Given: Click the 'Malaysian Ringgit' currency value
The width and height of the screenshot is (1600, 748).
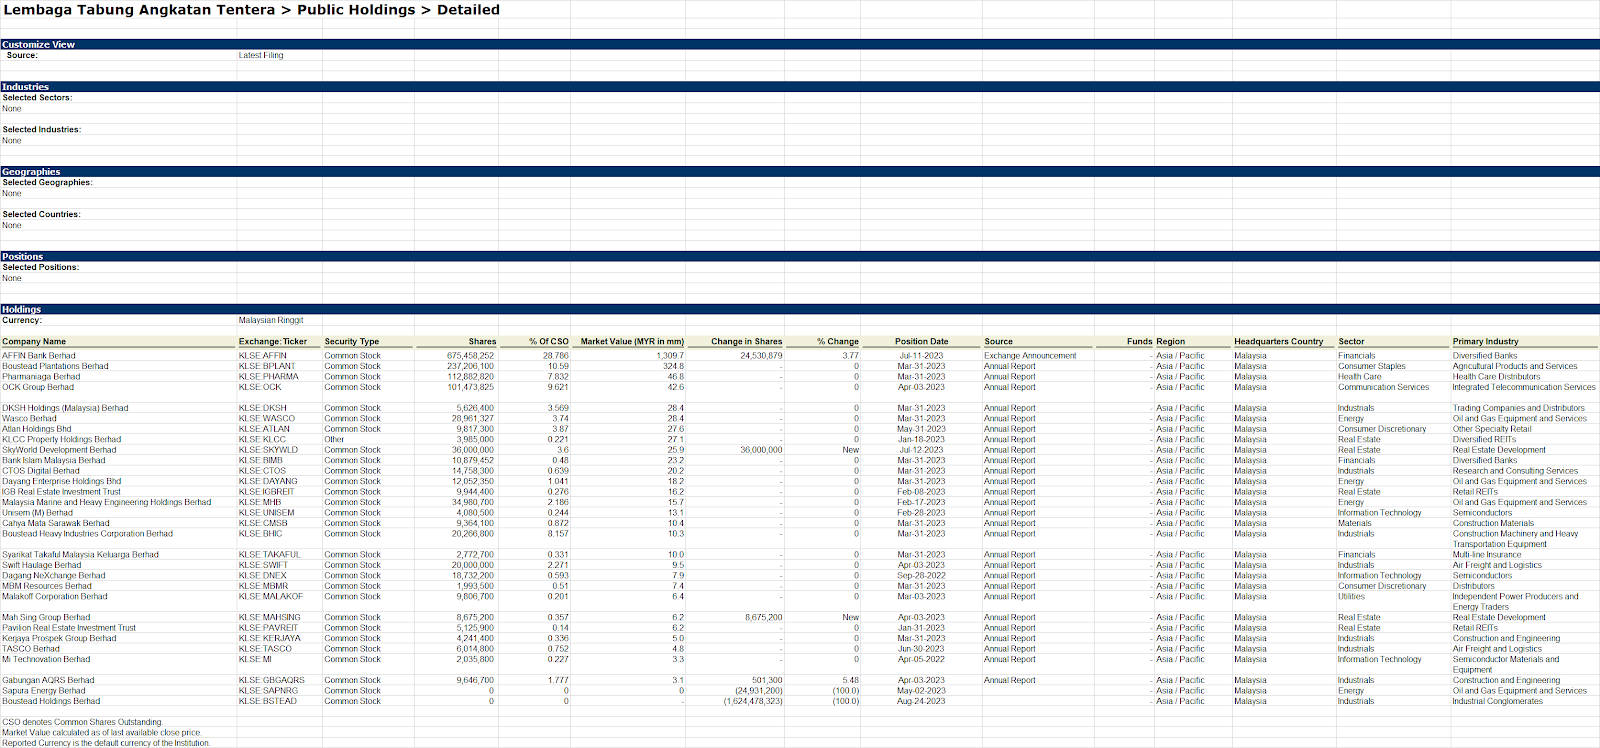Looking at the screenshot, I should (271, 320).
